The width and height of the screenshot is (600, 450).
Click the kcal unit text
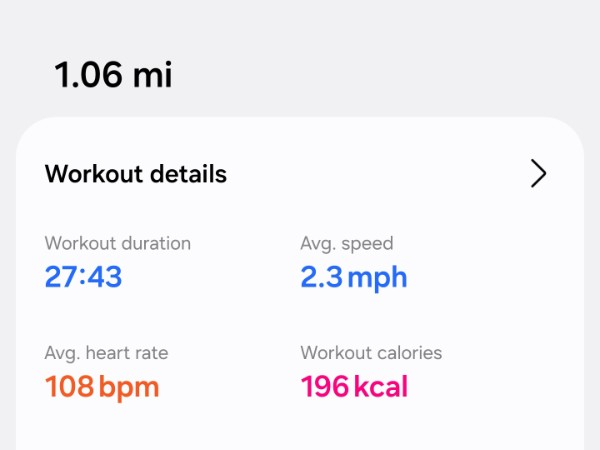tap(380, 386)
